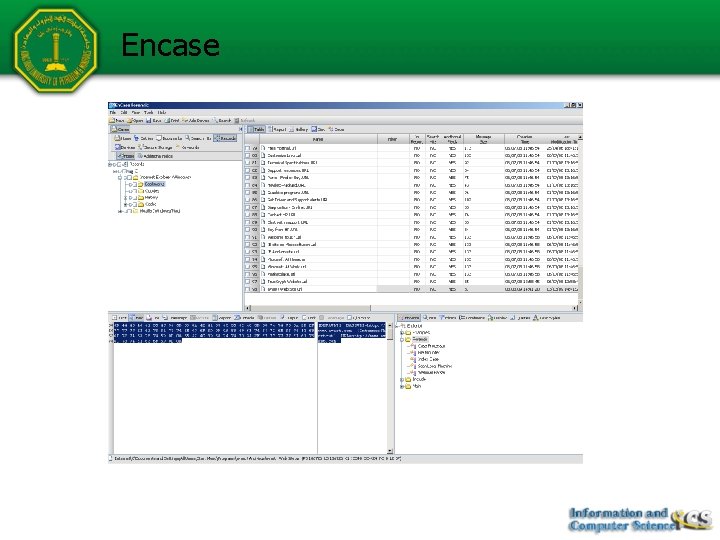Screen dimensions: 720x540
Task: Select the Cookies folder in tree
Action: tap(152, 191)
